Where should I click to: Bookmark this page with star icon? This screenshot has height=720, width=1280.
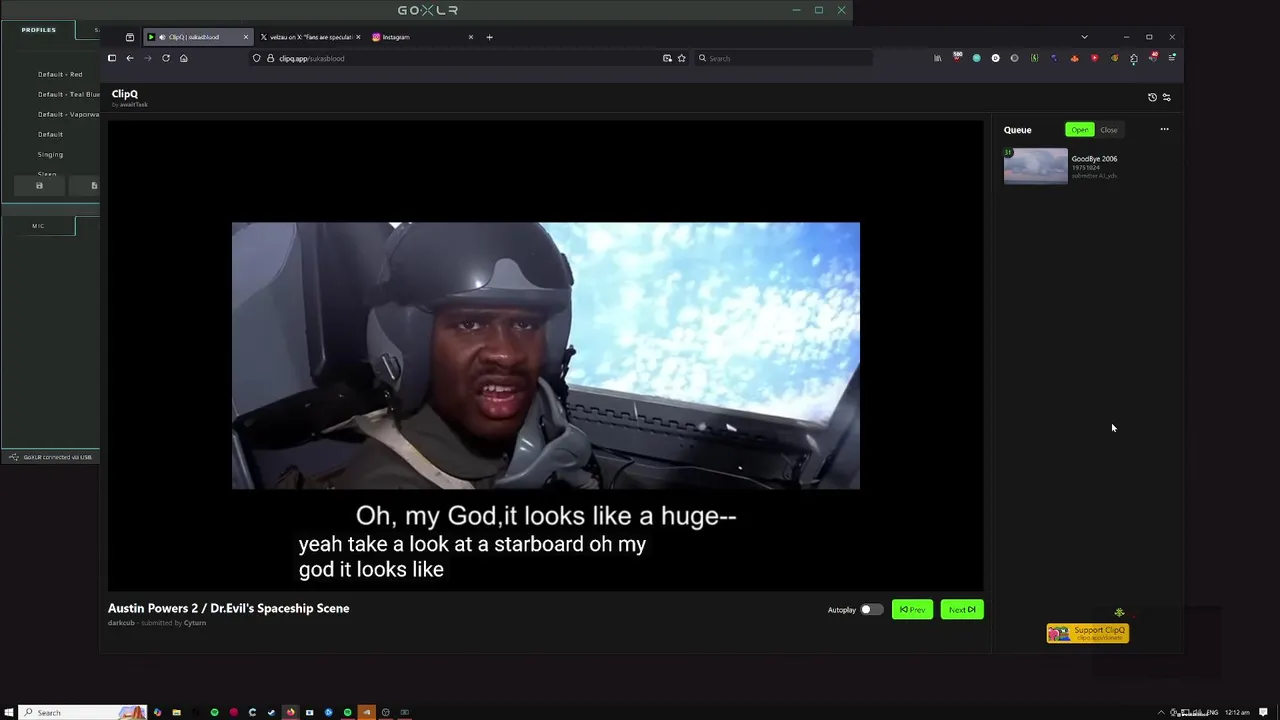tap(682, 58)
